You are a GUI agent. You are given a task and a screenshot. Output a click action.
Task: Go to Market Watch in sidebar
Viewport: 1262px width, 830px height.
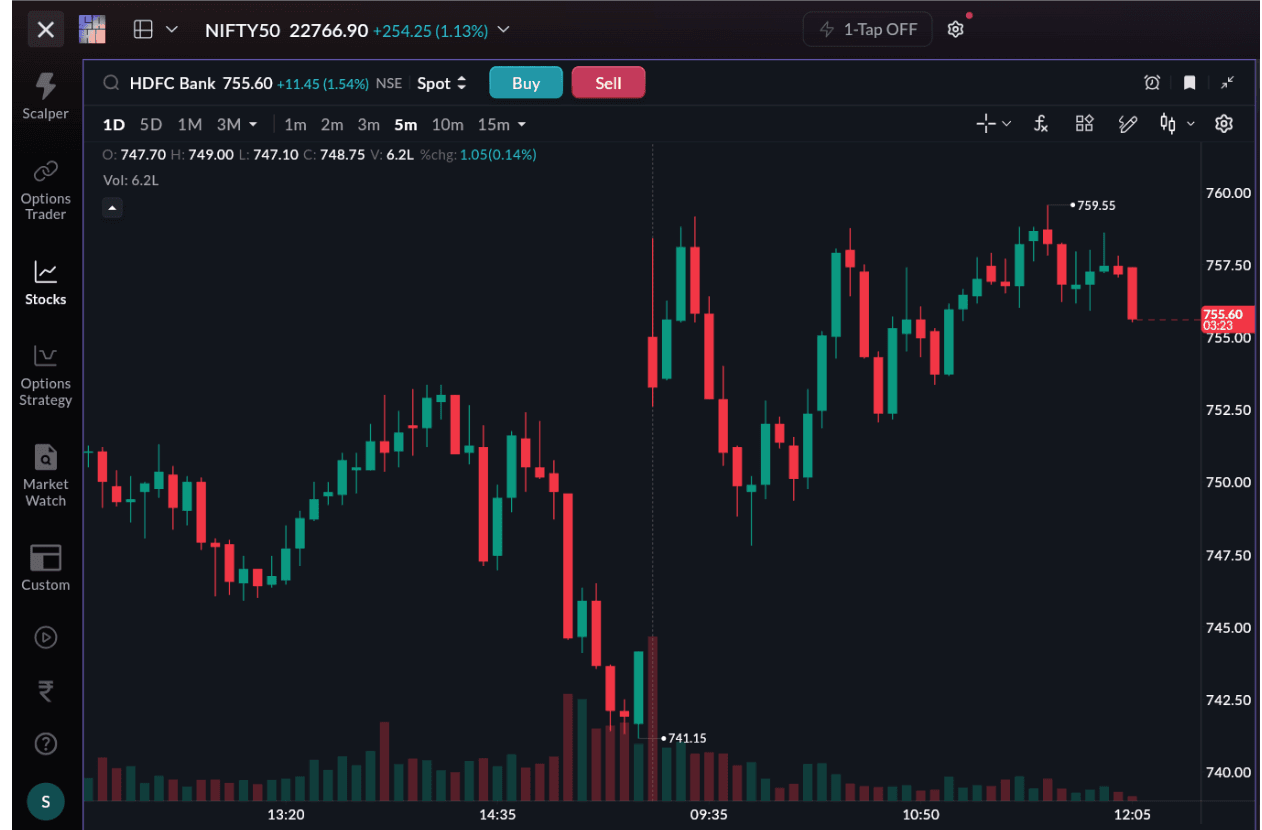45,476
